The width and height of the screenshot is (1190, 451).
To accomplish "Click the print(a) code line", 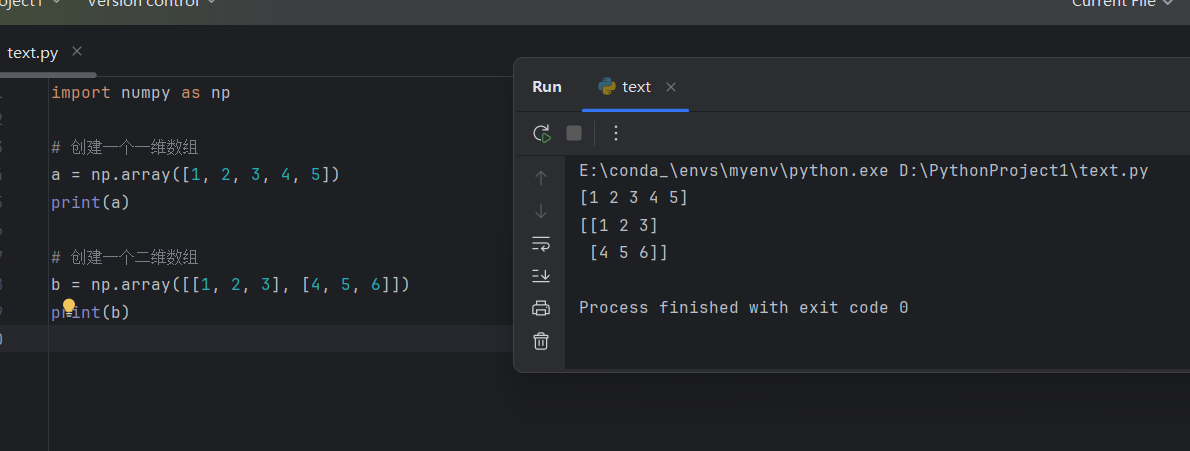I will click(91, 202).
